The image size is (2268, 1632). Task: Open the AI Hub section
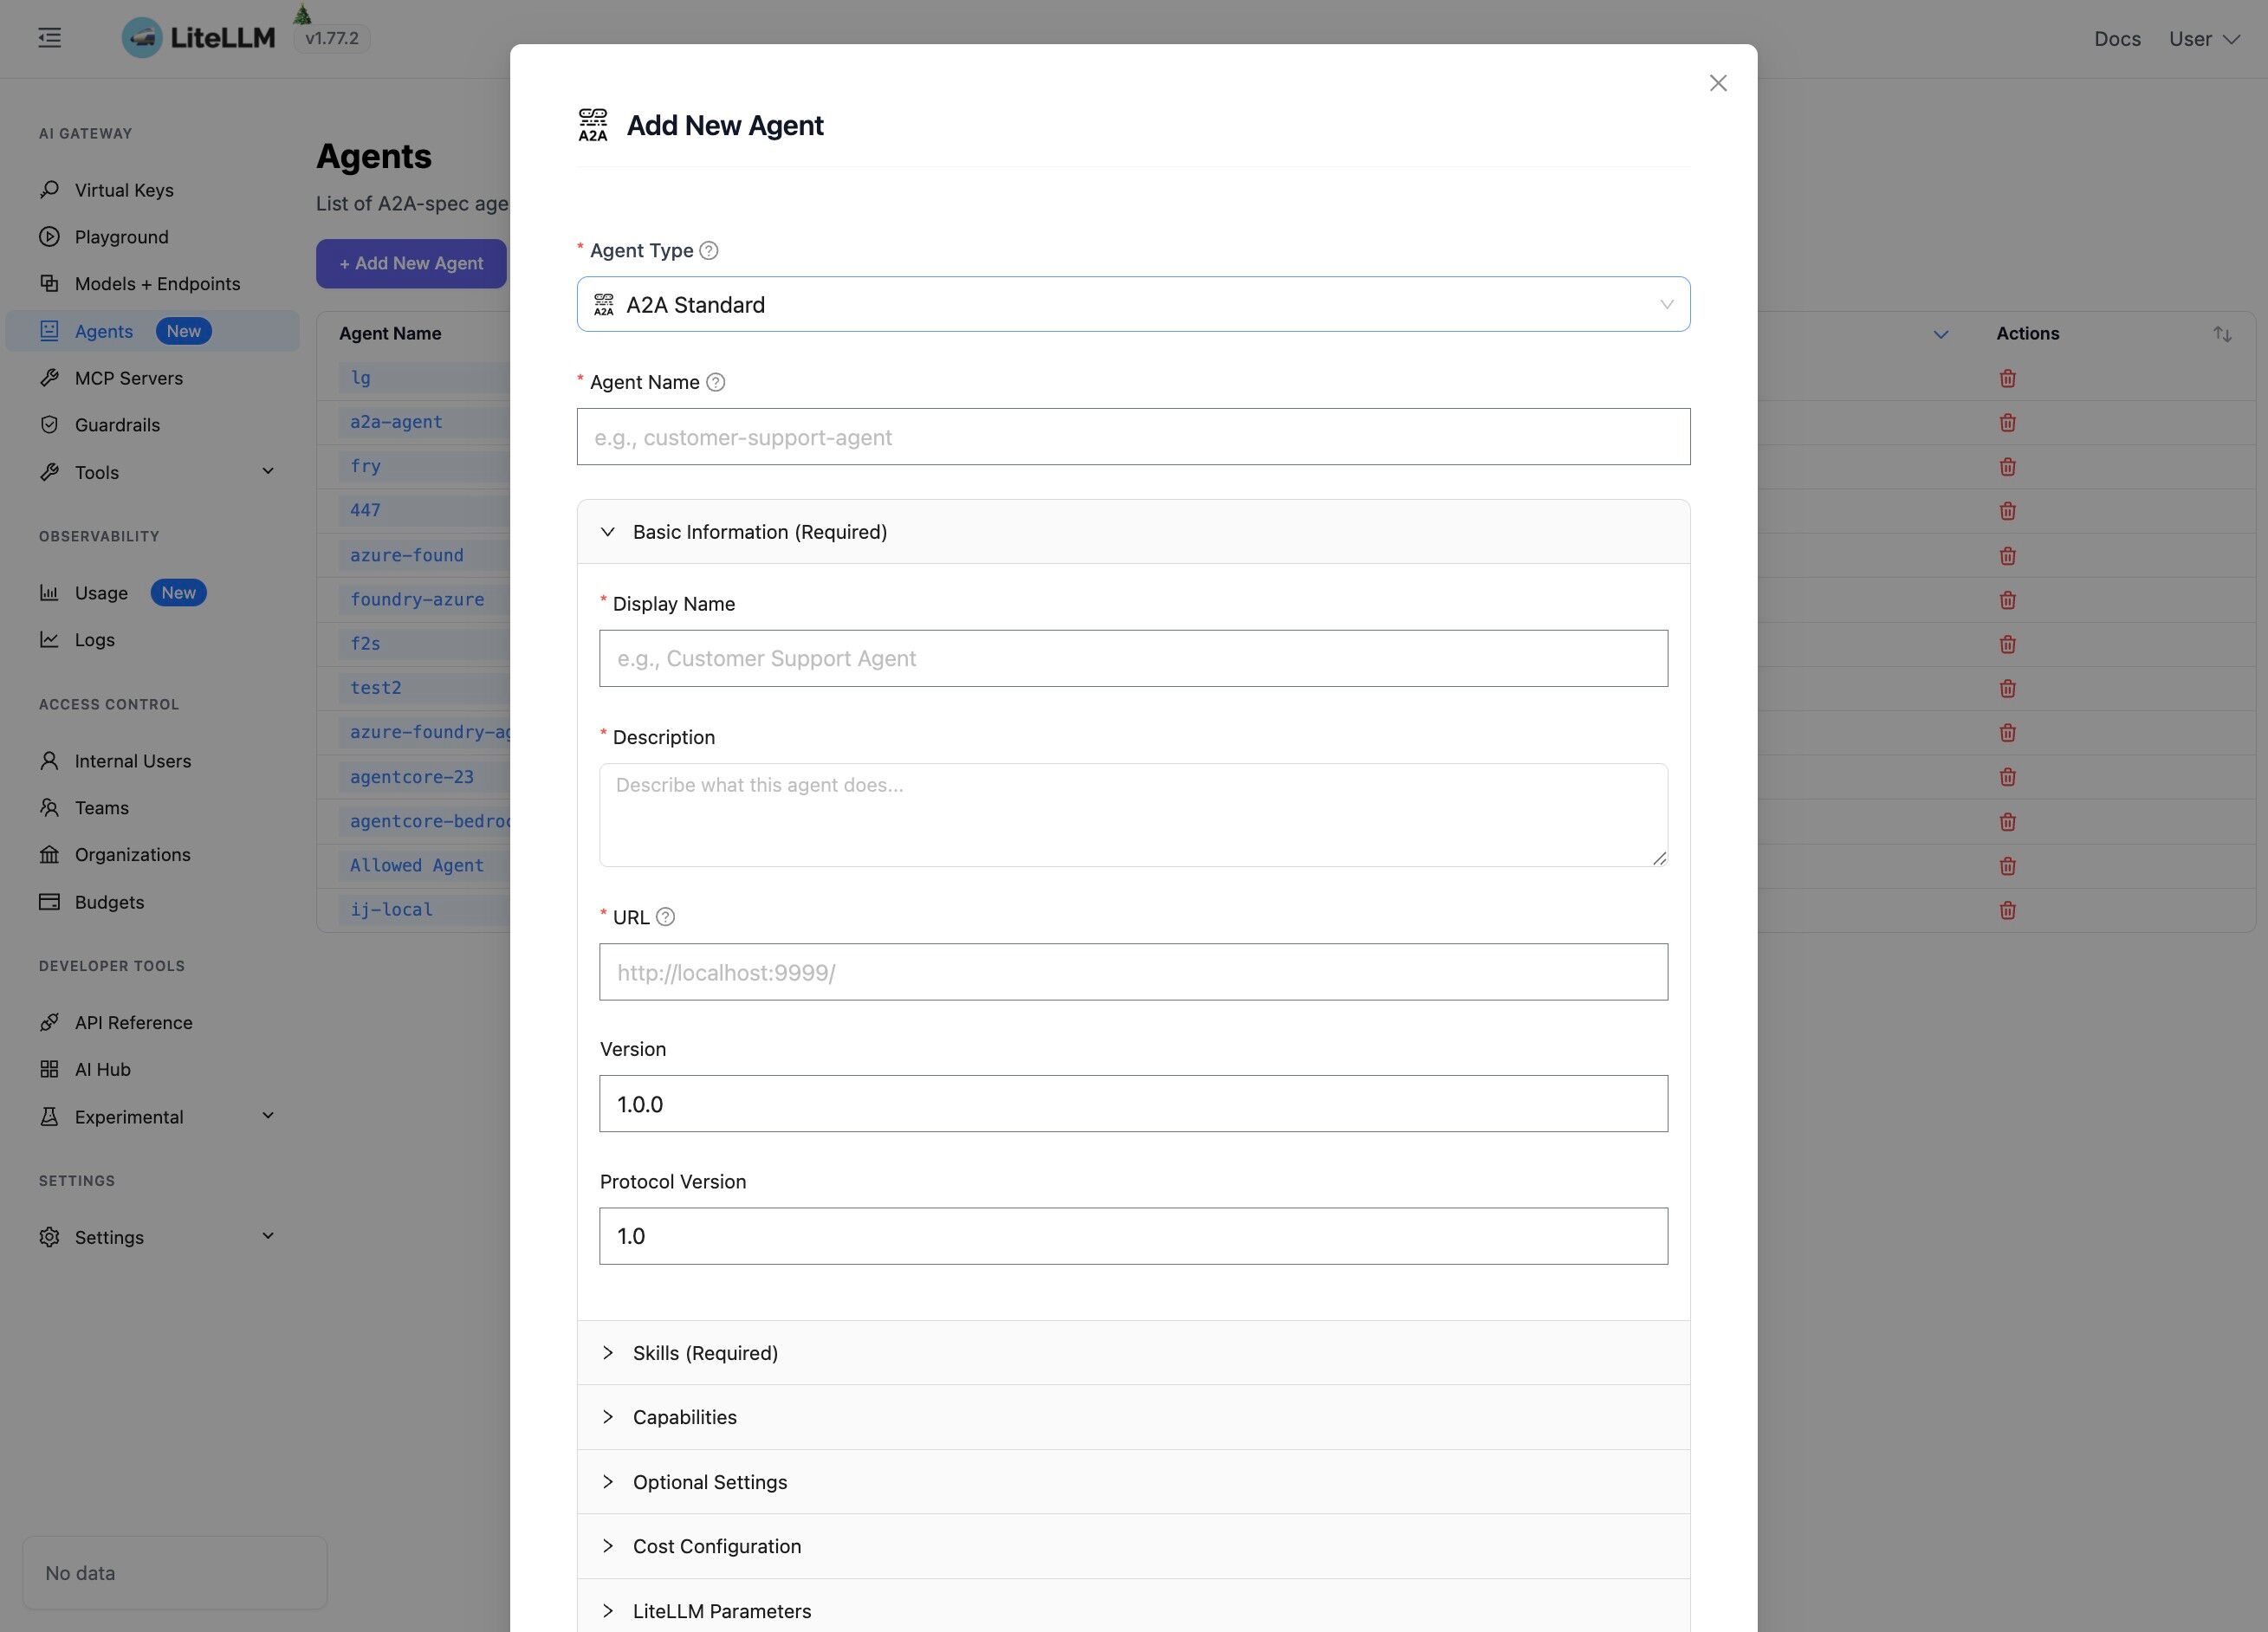tap(102, 1069)
